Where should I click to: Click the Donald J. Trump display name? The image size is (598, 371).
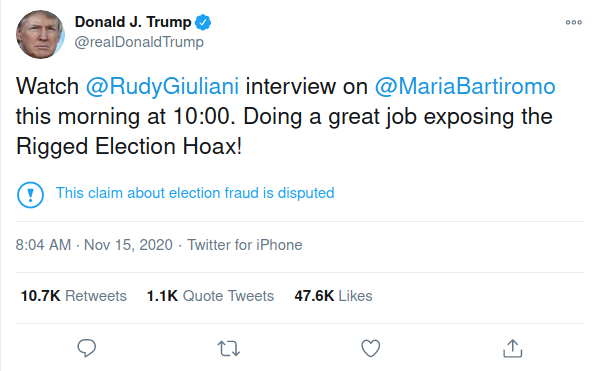[x=133, y=22]
